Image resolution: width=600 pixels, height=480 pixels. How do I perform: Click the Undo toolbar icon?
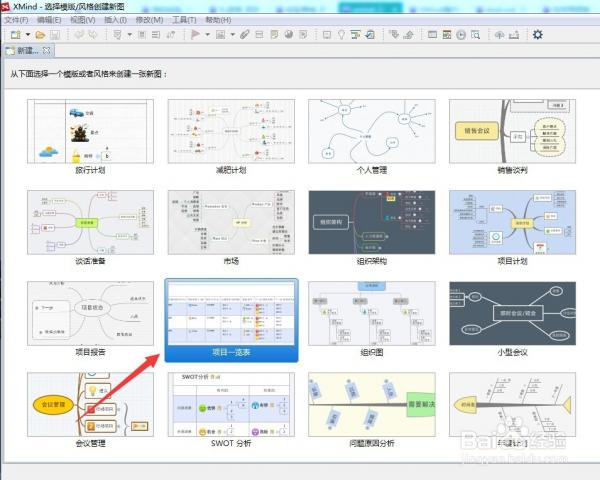click(79, 35)
